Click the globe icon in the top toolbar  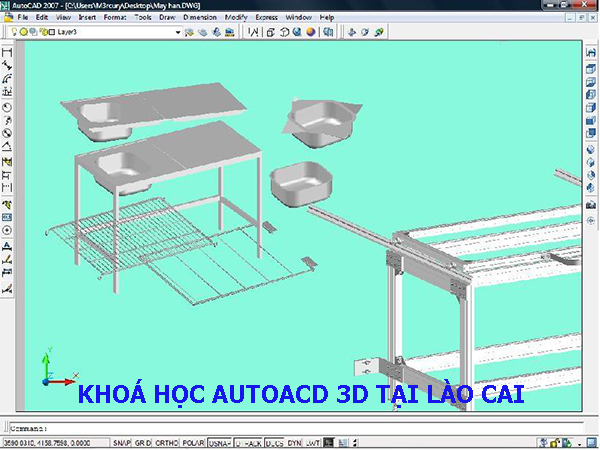point(297,32)
